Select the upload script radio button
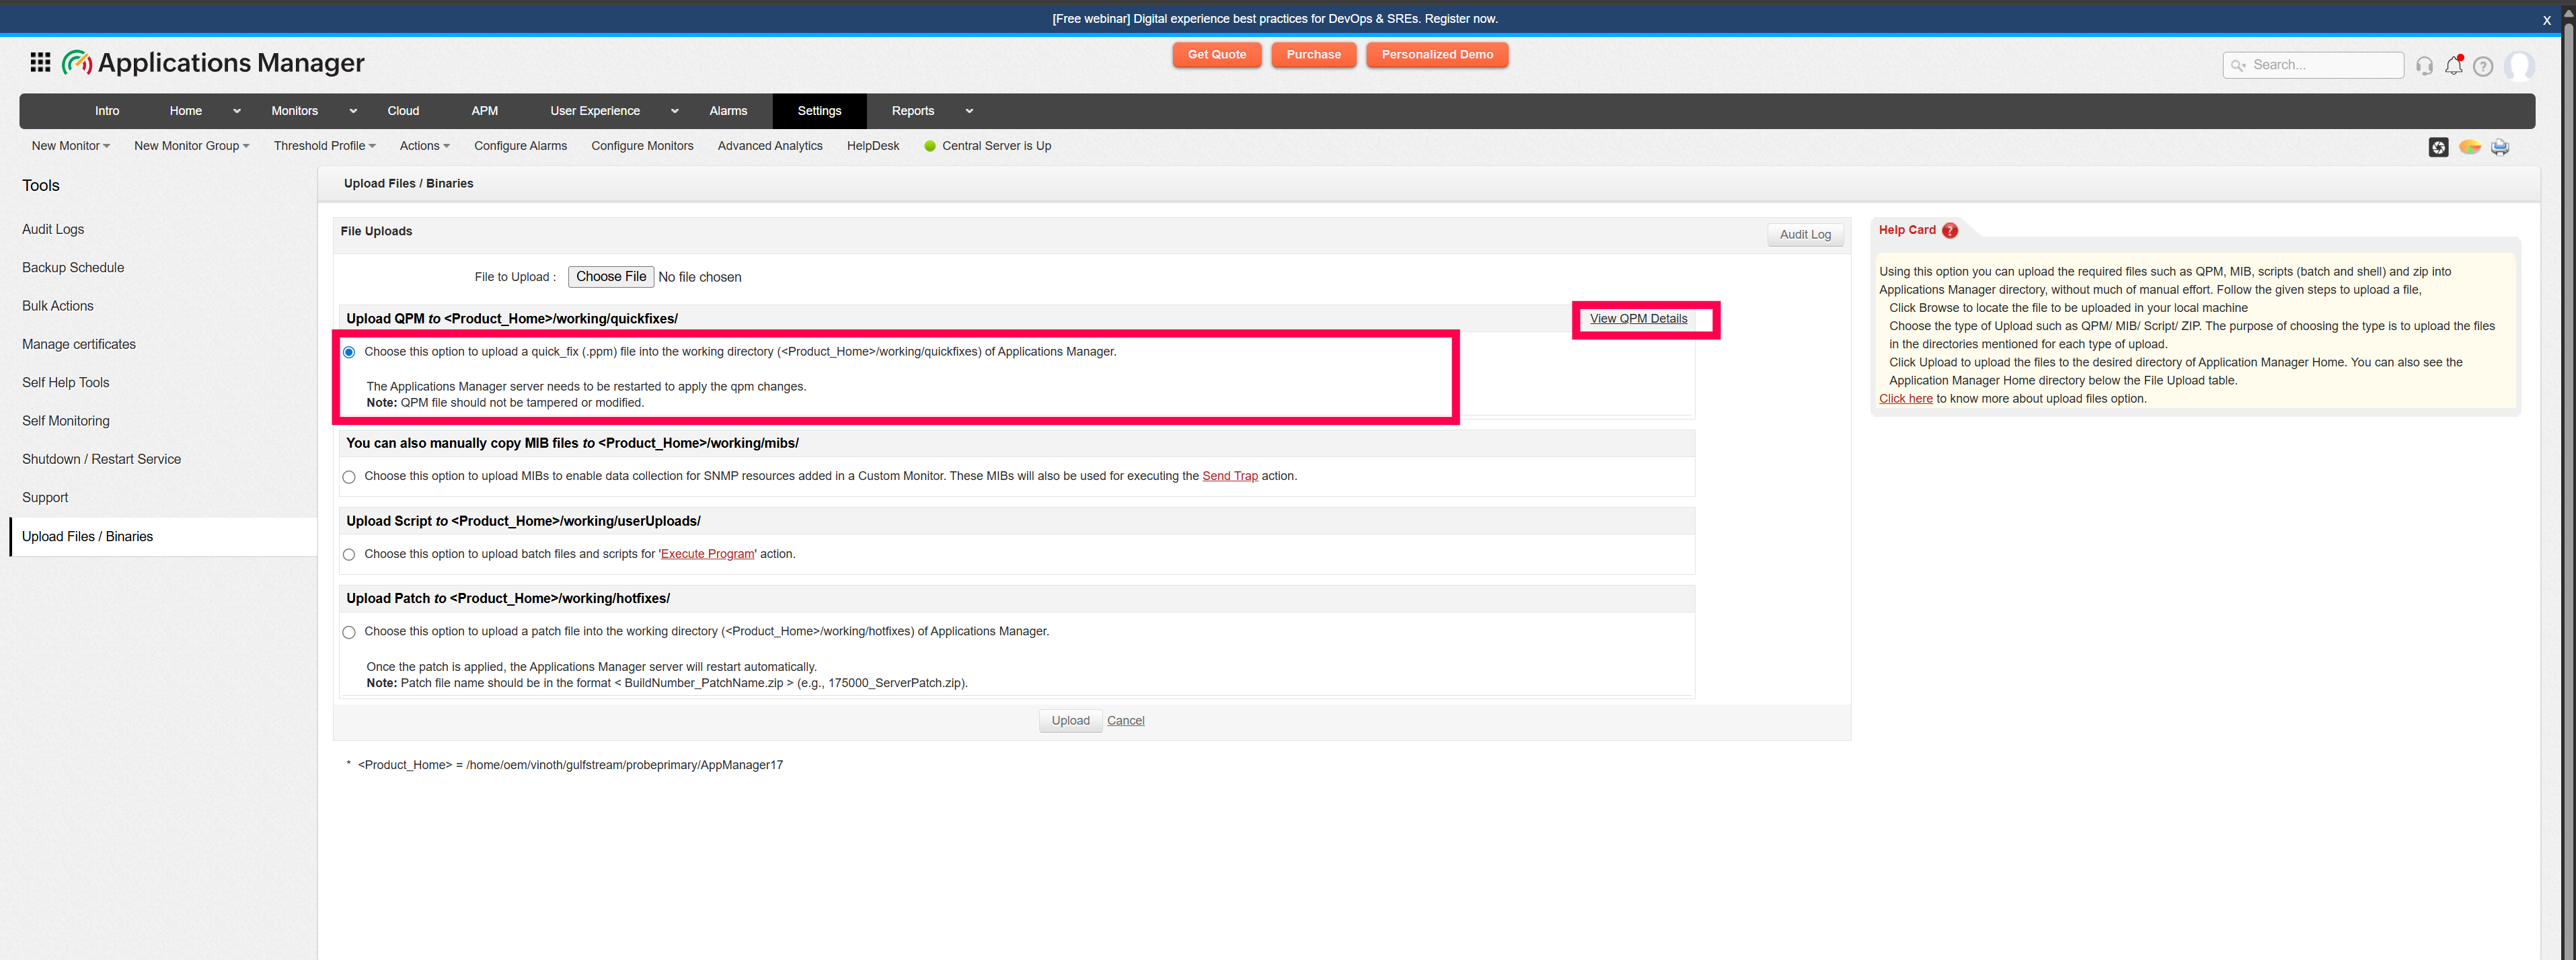This screenshot has height=960, width=2576. (349, 555)
